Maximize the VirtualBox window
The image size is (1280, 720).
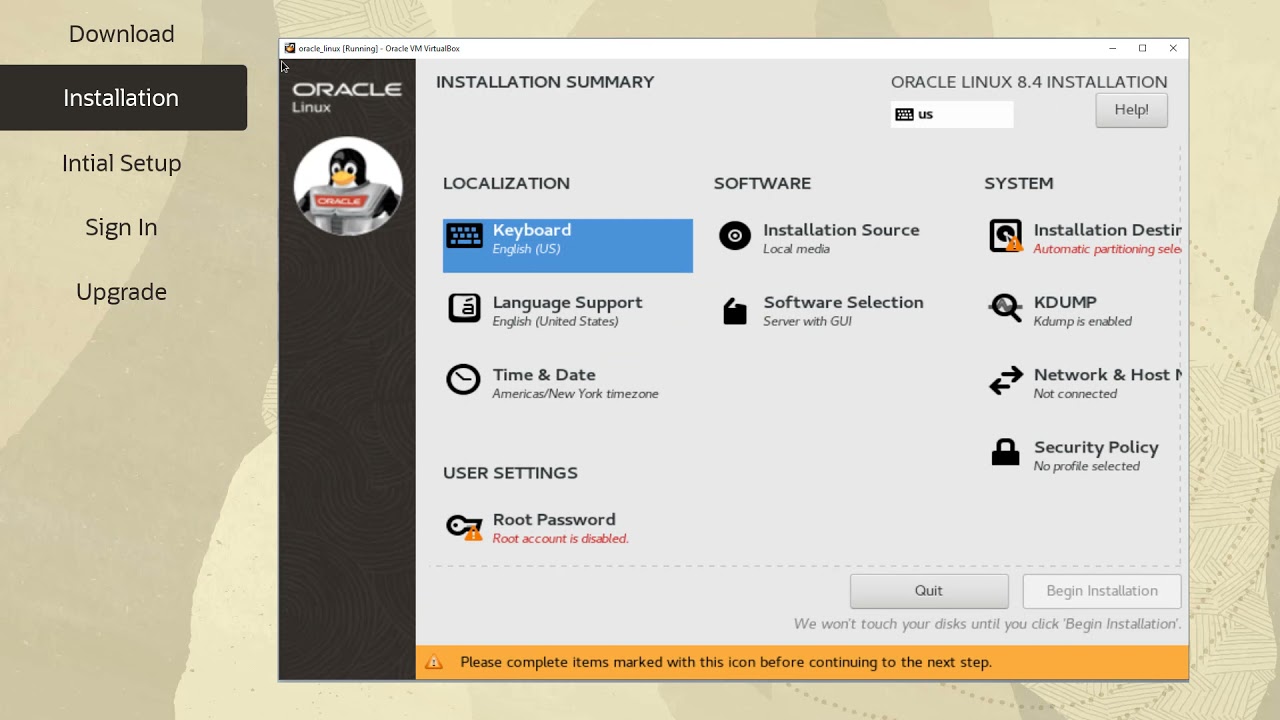1142,48
